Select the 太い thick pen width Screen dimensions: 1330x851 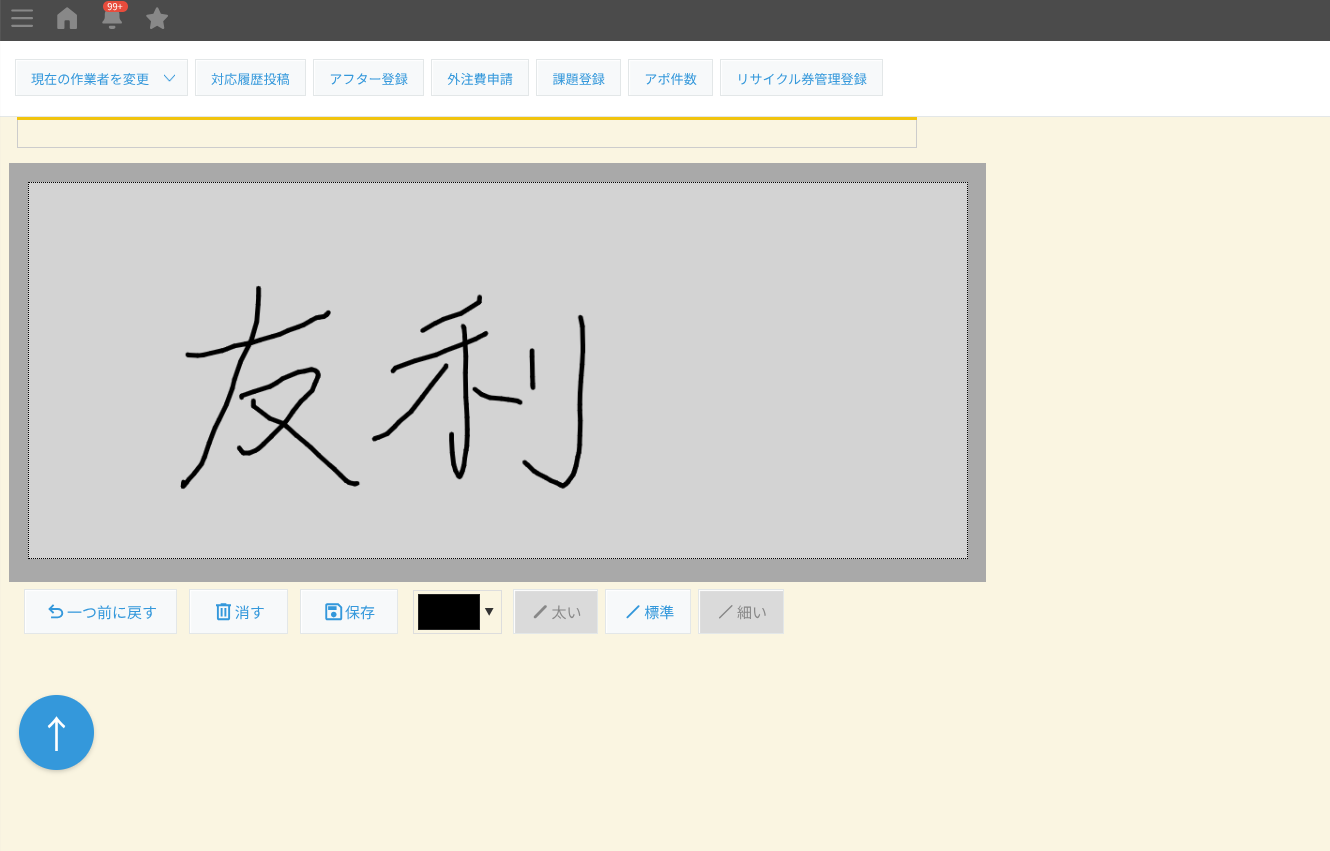point(556,612)
